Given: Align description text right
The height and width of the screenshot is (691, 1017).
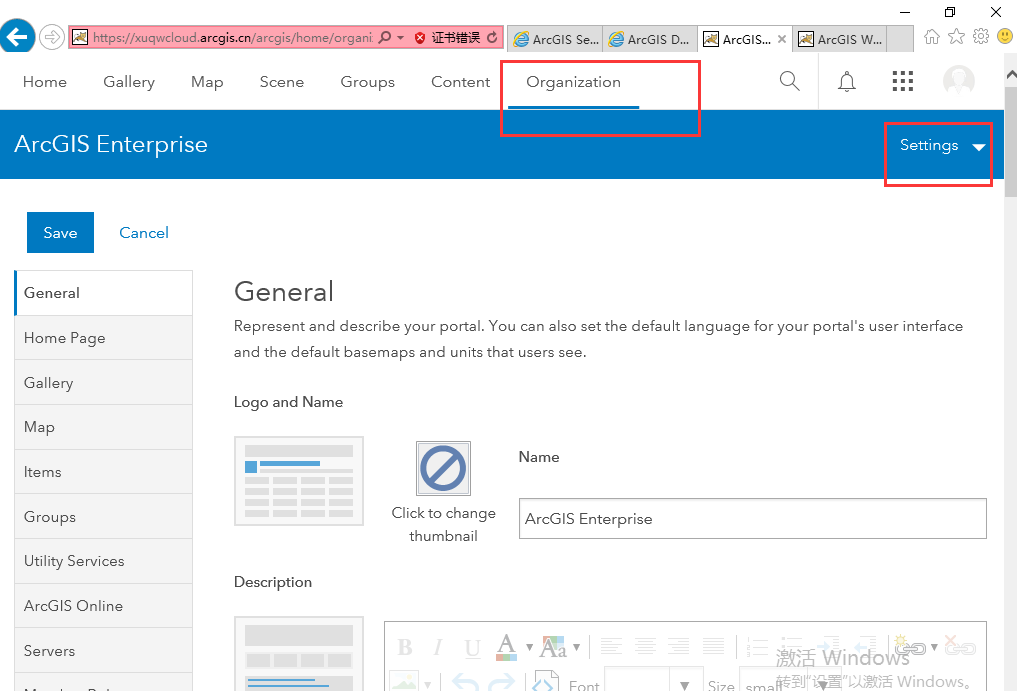Looking at the screenshot, I should tap(678, 646).
